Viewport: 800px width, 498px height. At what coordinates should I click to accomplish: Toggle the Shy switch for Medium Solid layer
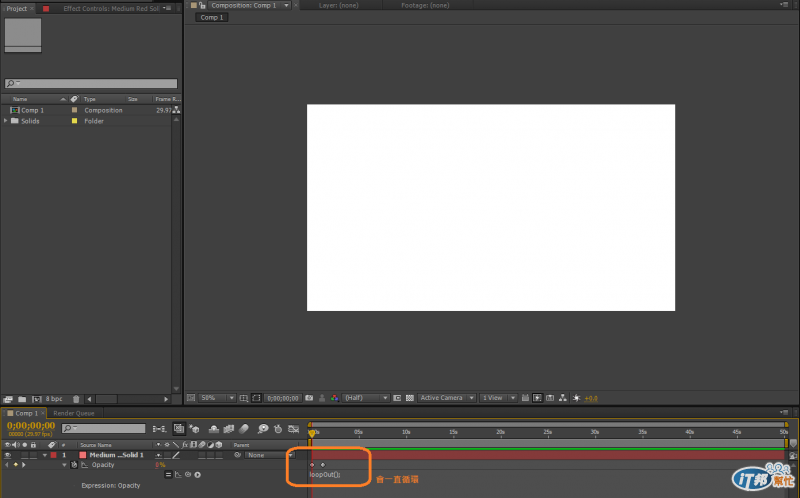pyautogui.click(x=159, y=455)
